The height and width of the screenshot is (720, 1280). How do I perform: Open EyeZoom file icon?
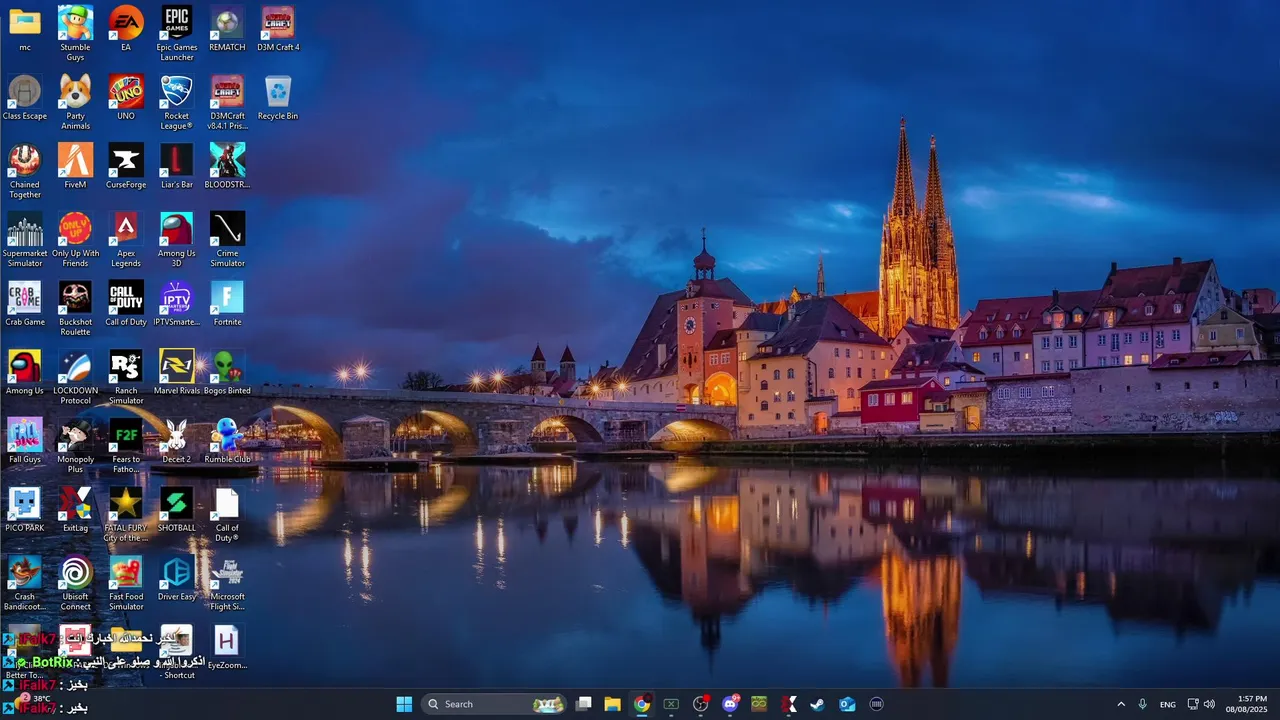point(227,648)
